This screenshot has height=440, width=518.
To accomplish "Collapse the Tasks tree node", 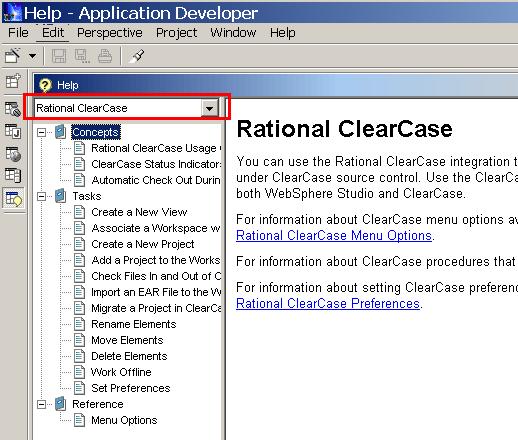I will coord(41,196).
